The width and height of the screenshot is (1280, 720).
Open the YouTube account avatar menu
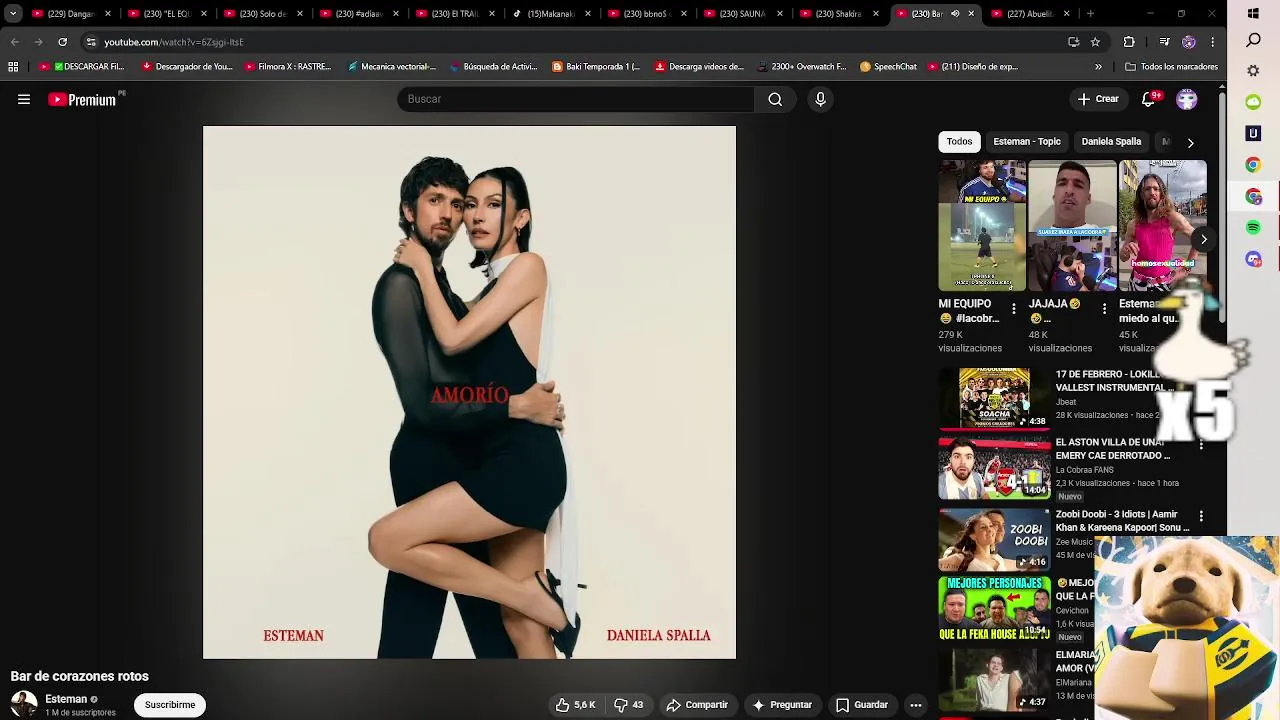1187,99
